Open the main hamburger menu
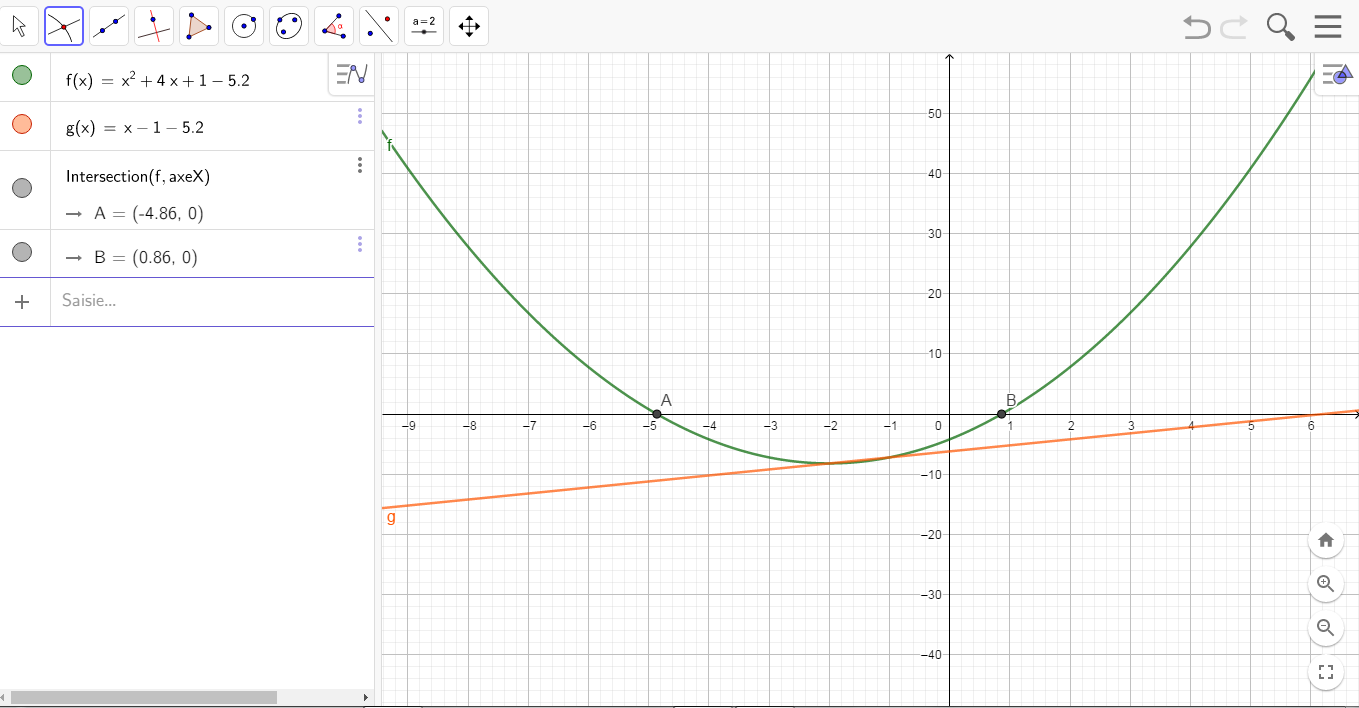The height and width of the screenshot is (708, 1359). click(x=1328, y=26)
